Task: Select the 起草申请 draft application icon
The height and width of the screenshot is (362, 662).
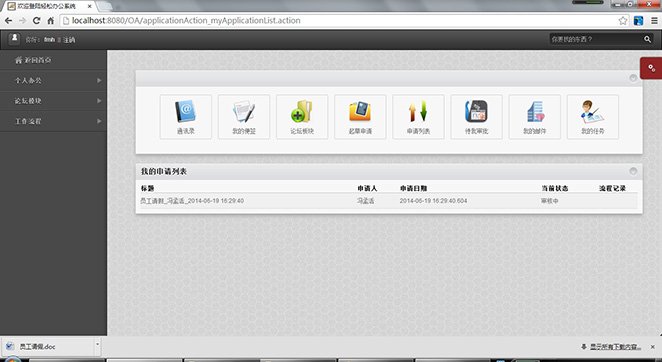Action: click(360, 117)
